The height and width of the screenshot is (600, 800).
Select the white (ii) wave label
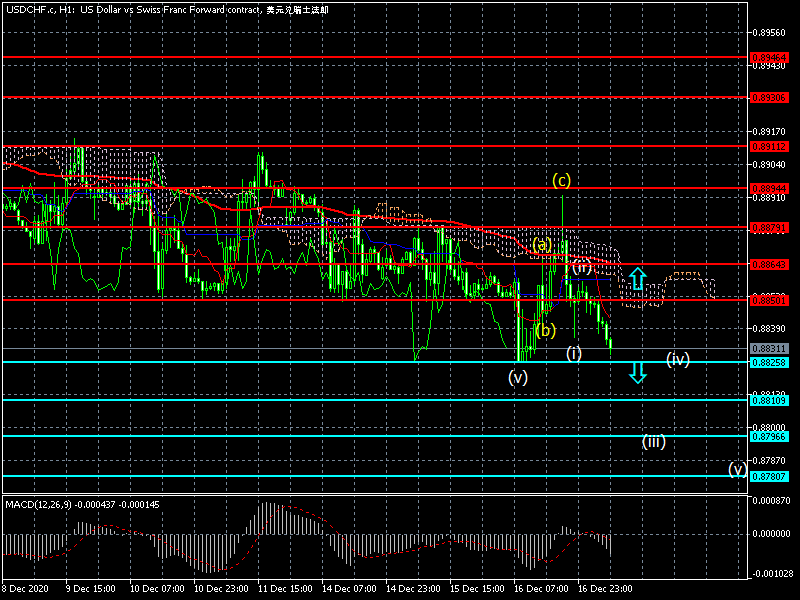(x=582, y=268)
